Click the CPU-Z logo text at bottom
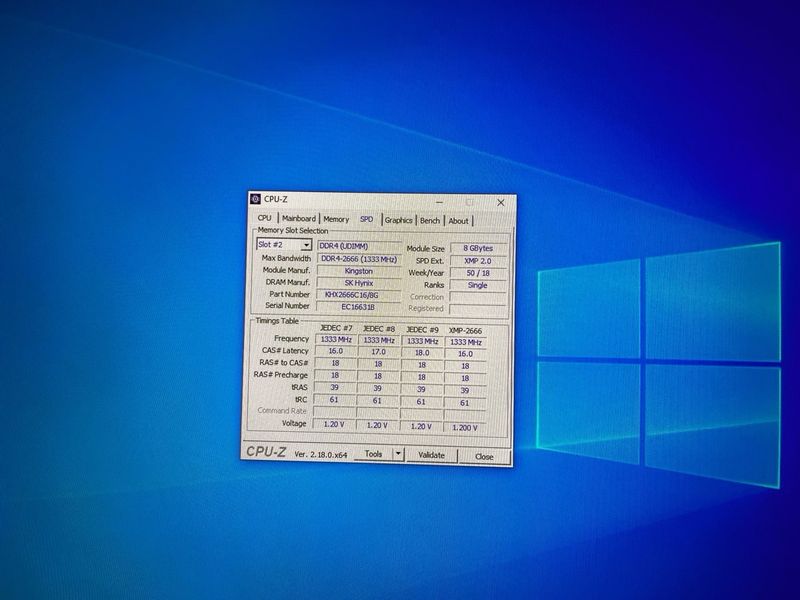 pyautogui.click(x=266, y=452)
